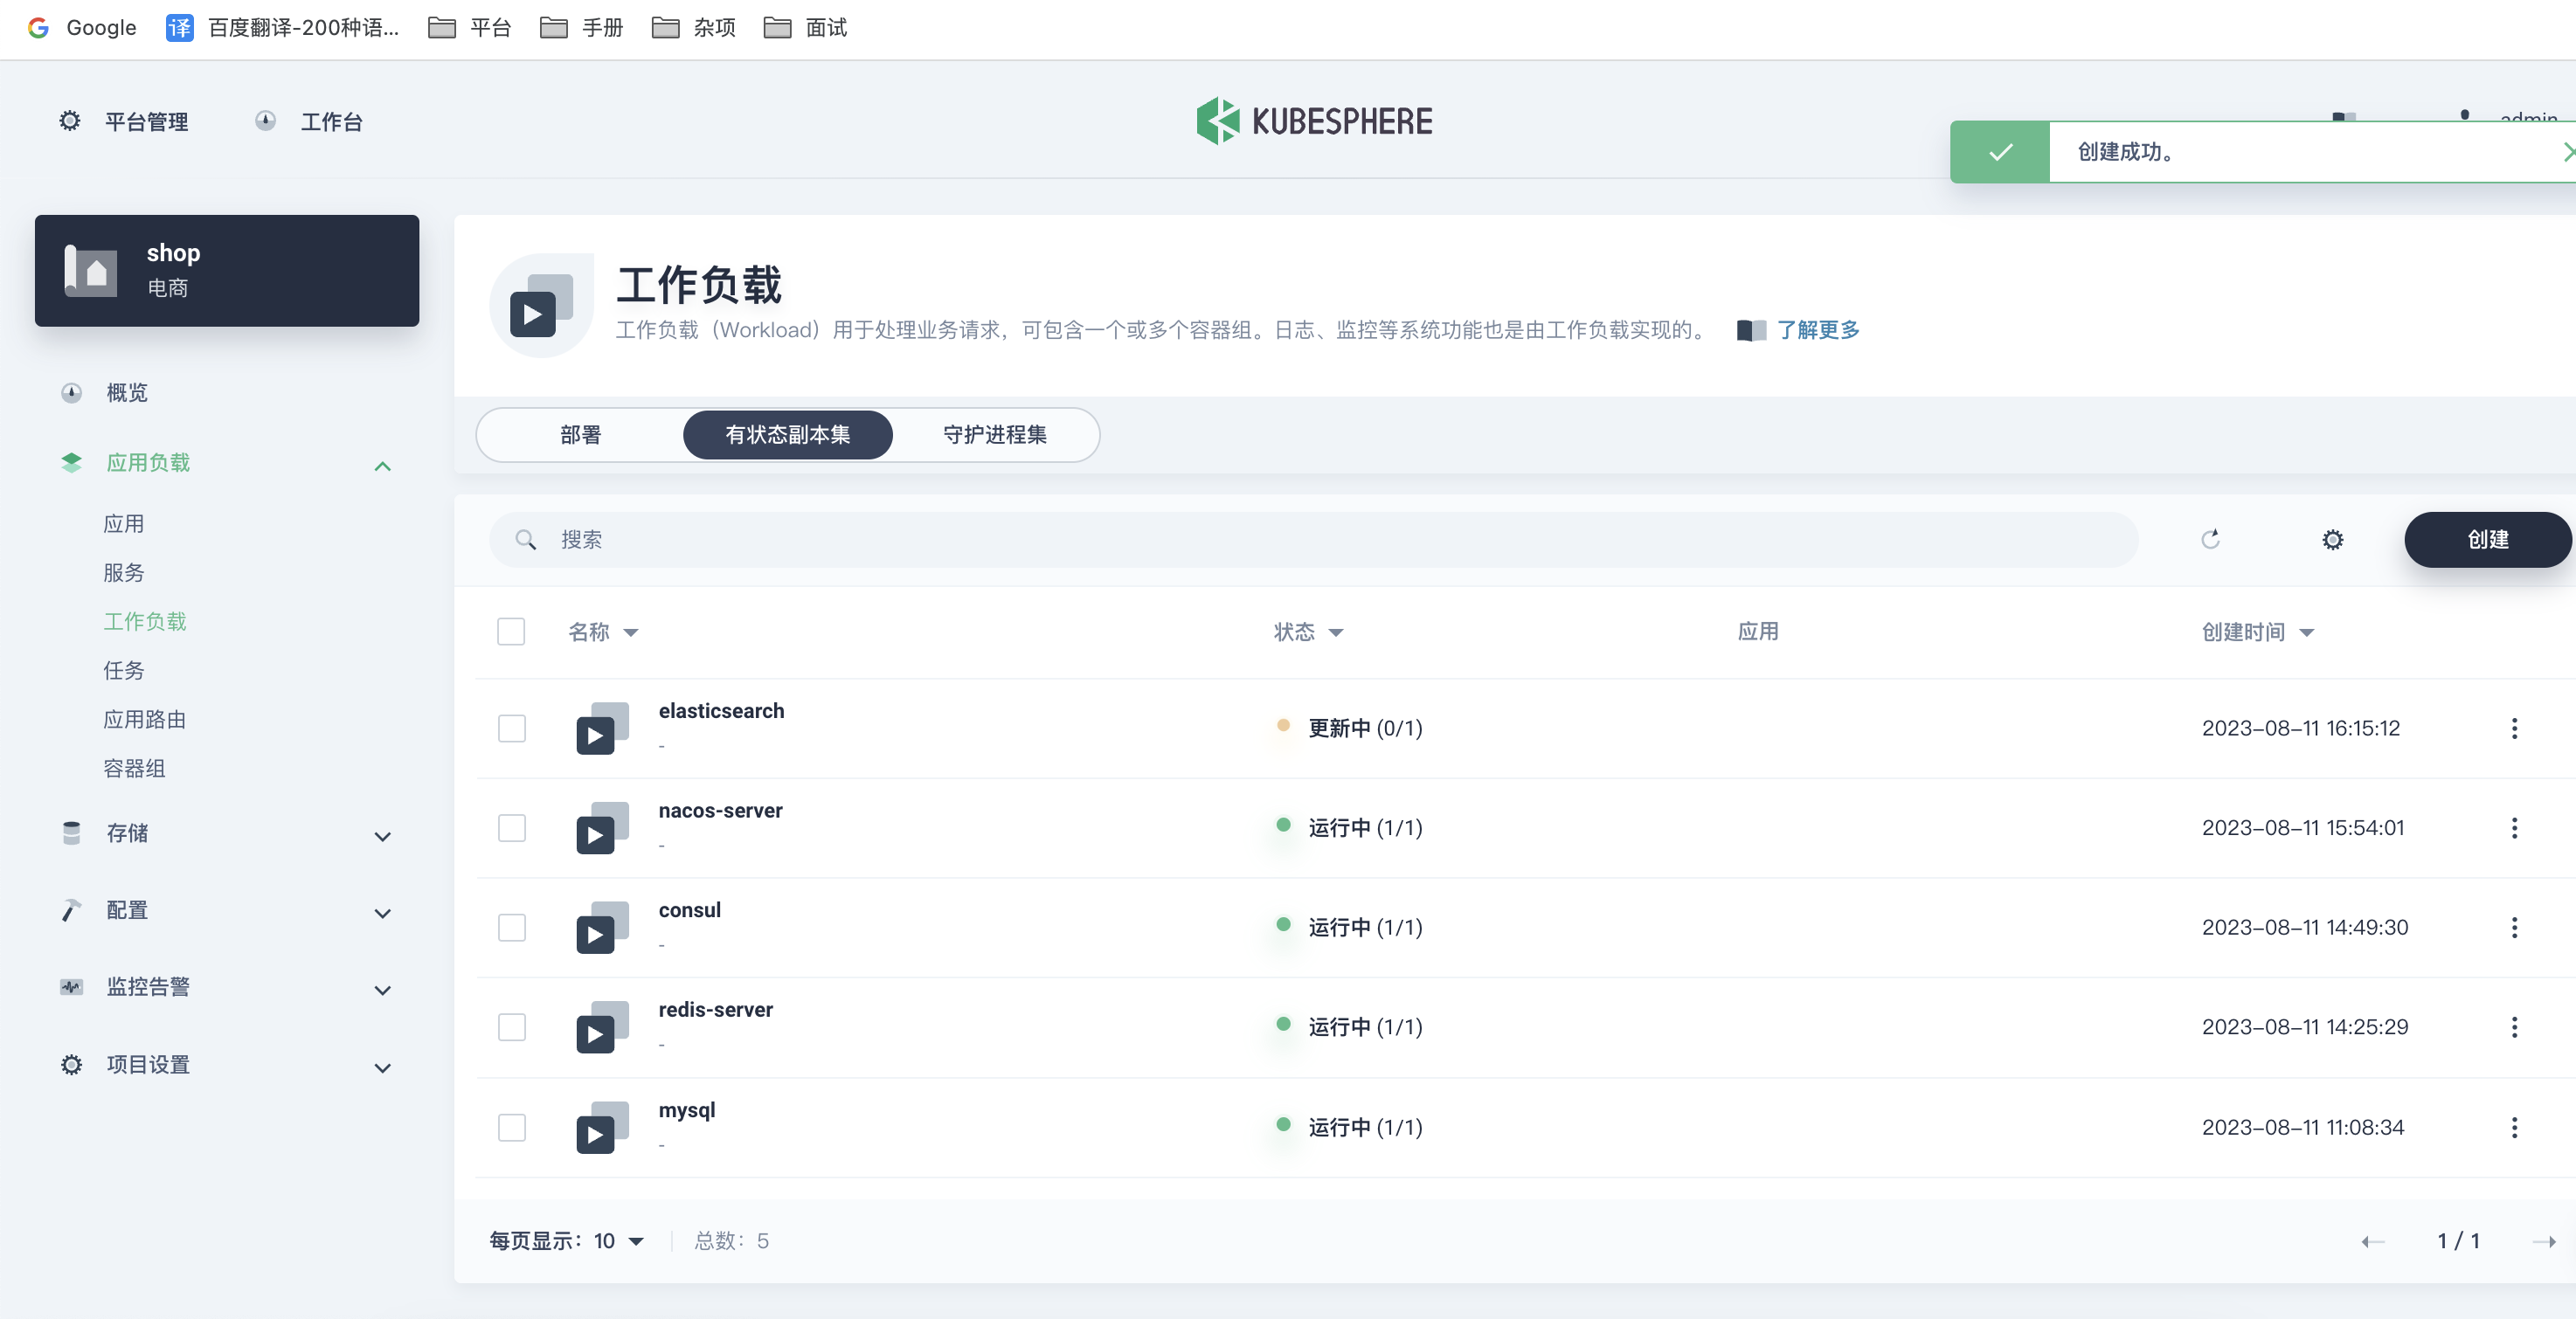Open the 面试 bookmark folder

805,27
